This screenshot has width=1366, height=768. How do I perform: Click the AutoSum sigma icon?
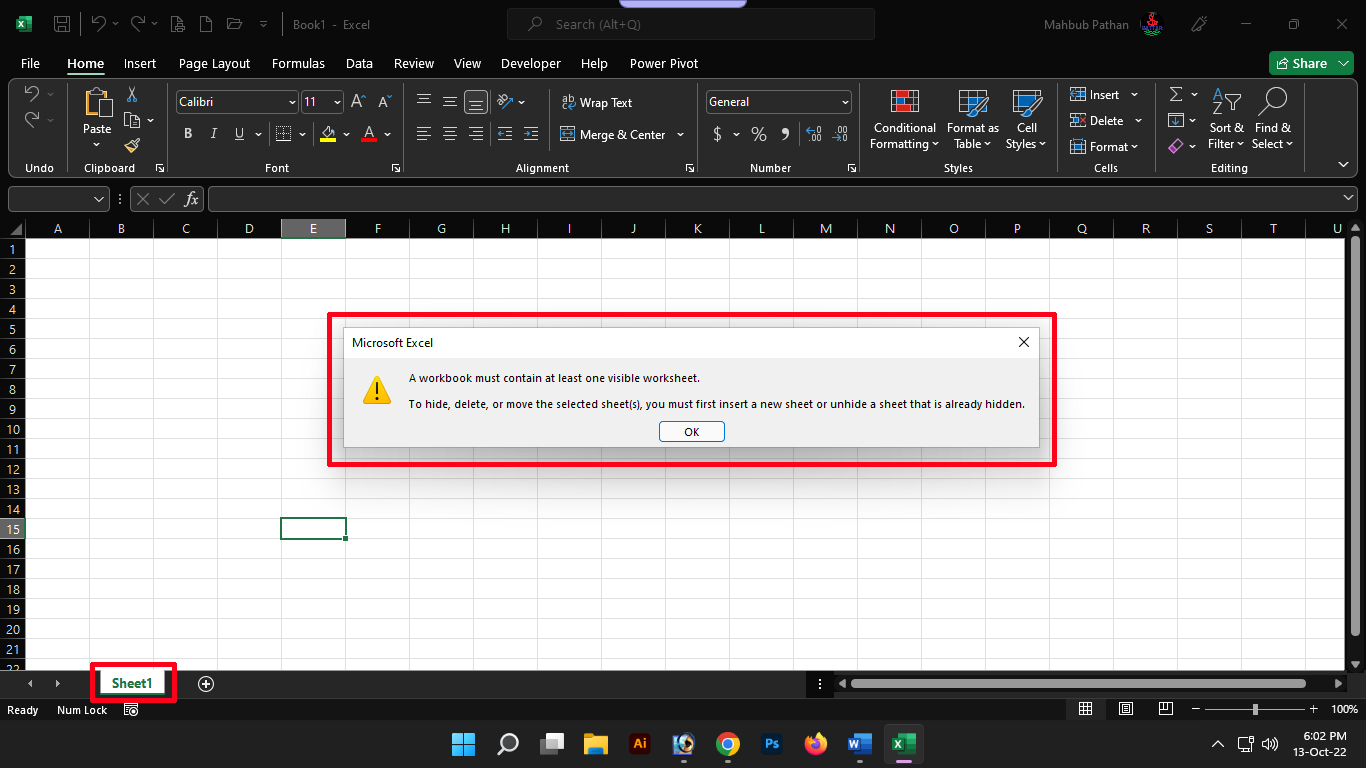1176,94
